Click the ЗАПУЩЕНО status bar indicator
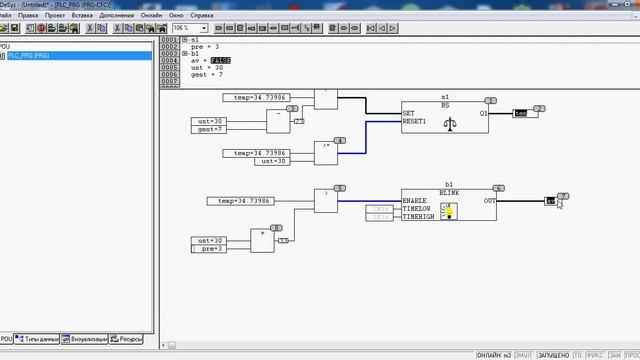640x360 pixels. point(553,356)
